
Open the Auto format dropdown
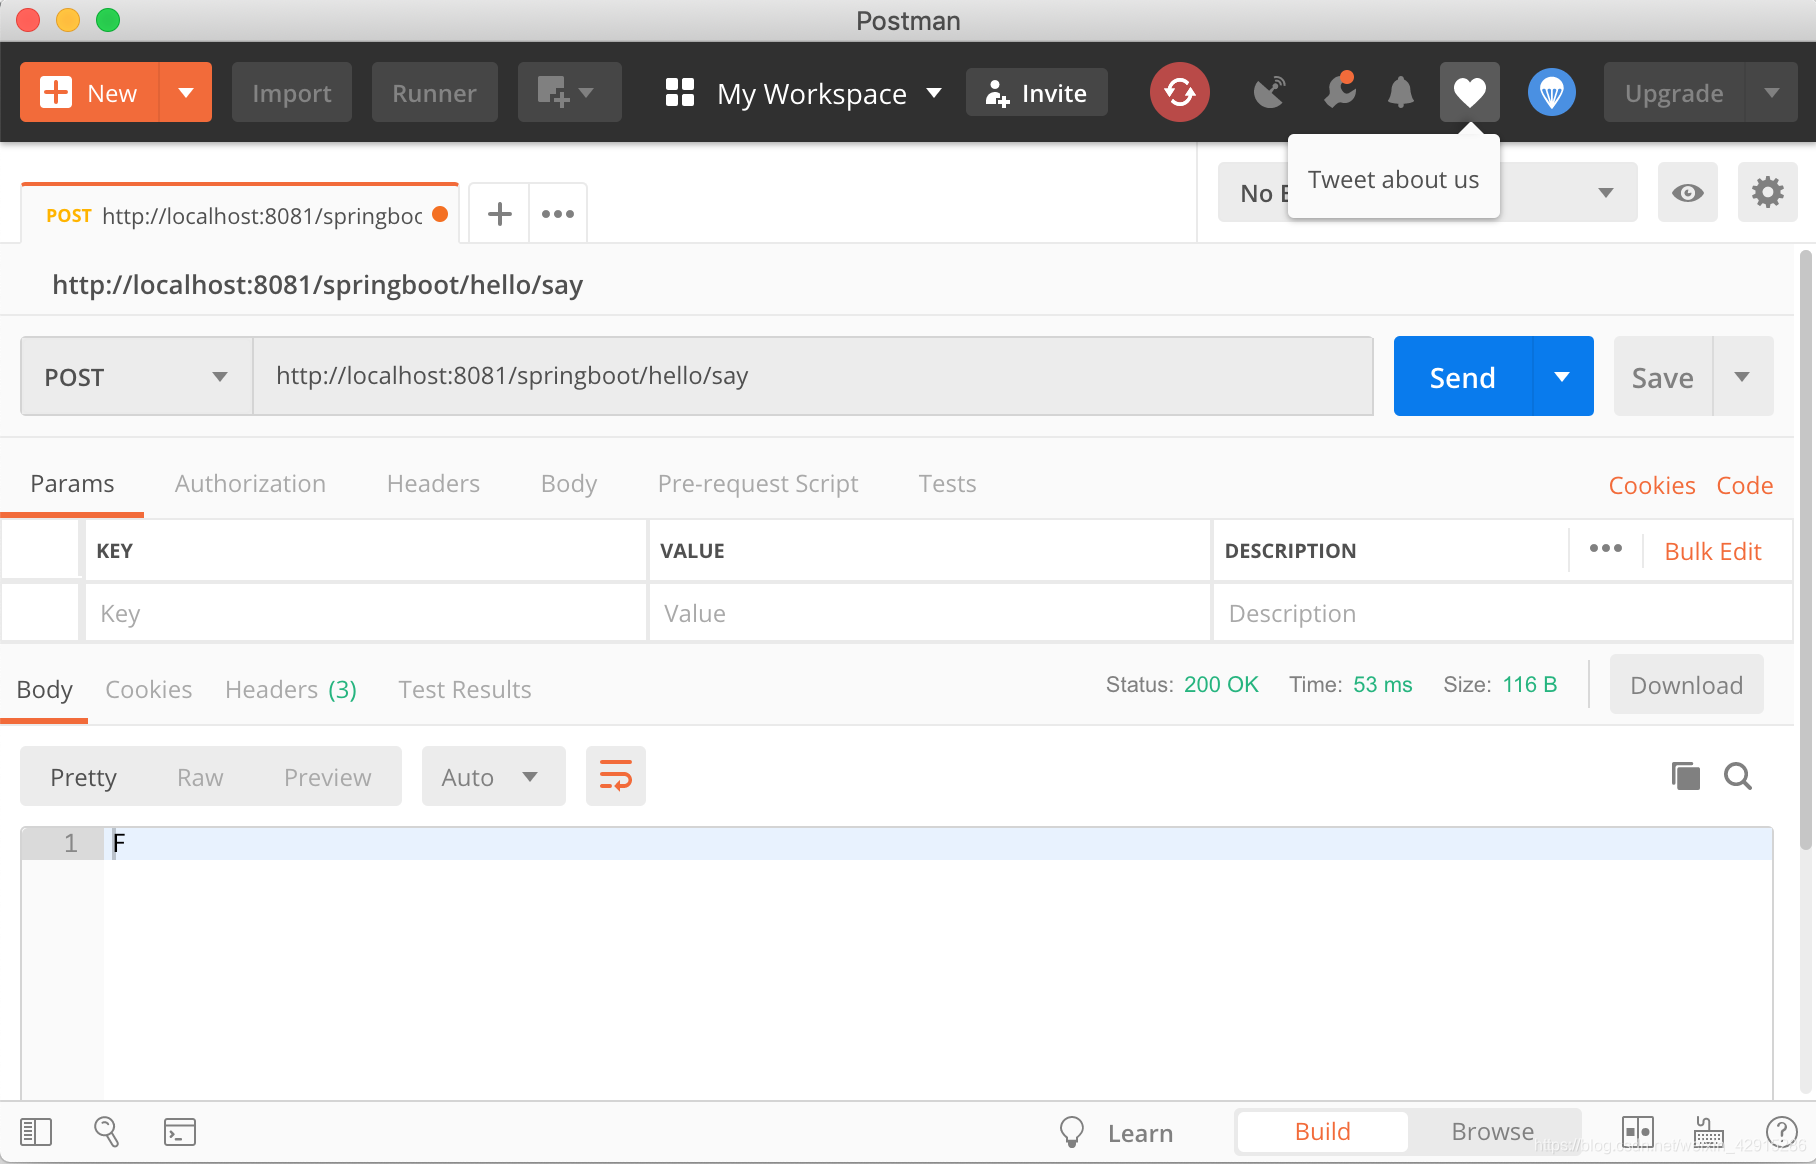(493, 776)
